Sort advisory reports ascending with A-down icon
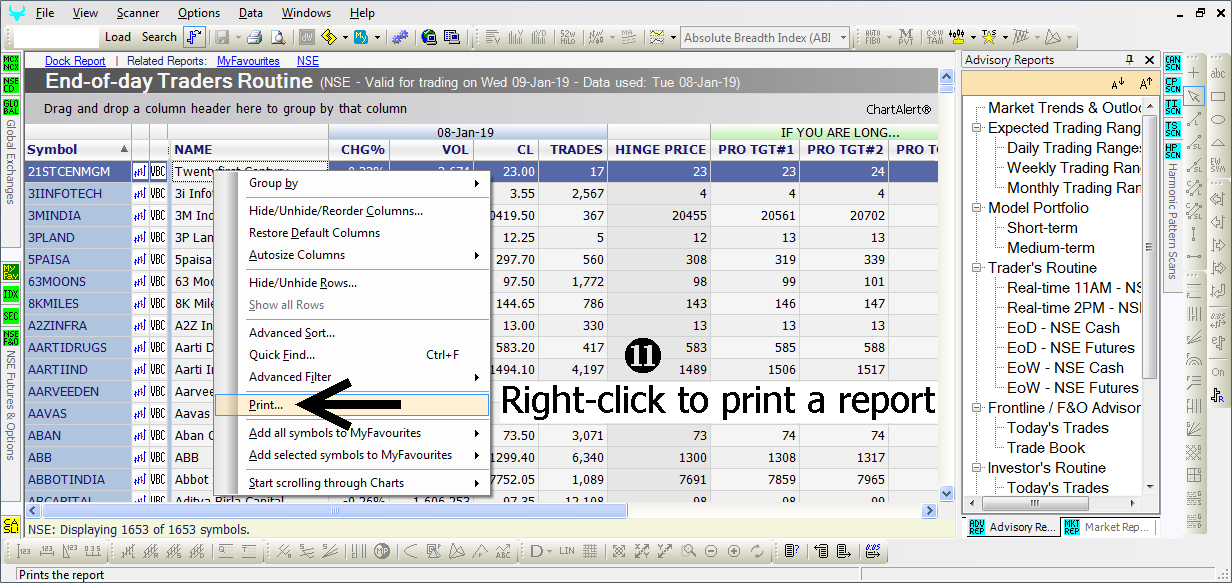 1117,83
